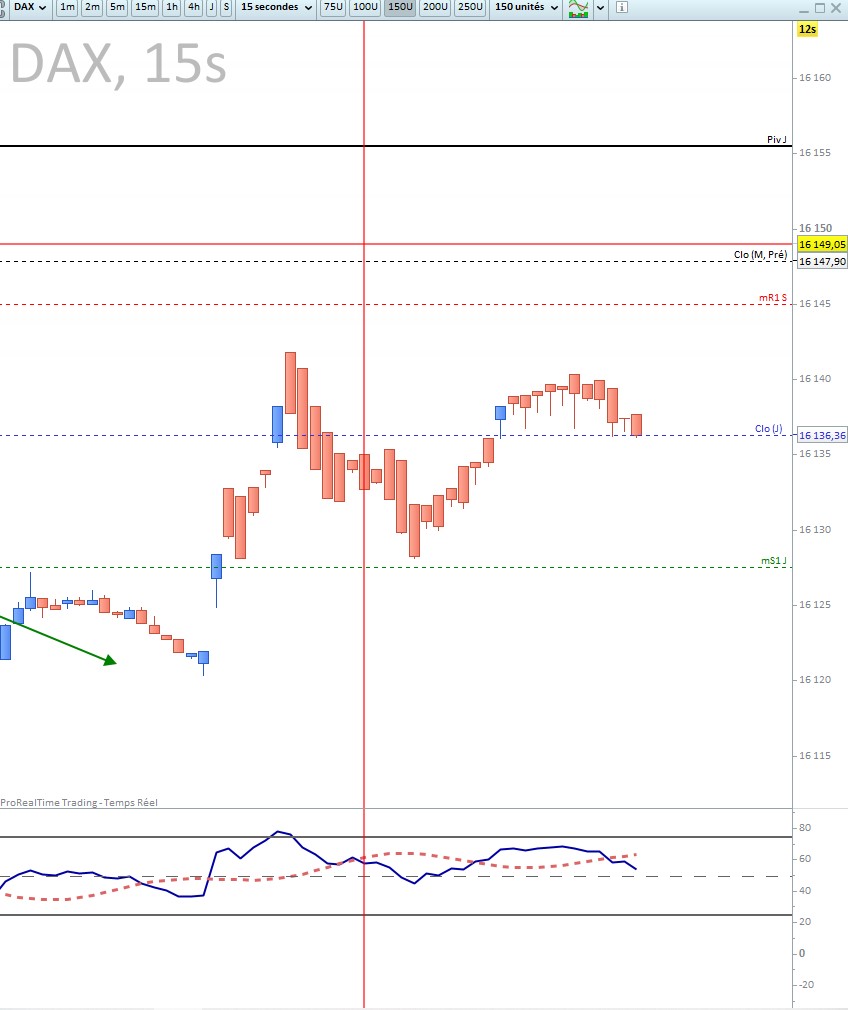Screen dimensions: 848x1010
Task: Click the 16 147,90 price label
Action: pyautogui.click(x=822, y=262)
